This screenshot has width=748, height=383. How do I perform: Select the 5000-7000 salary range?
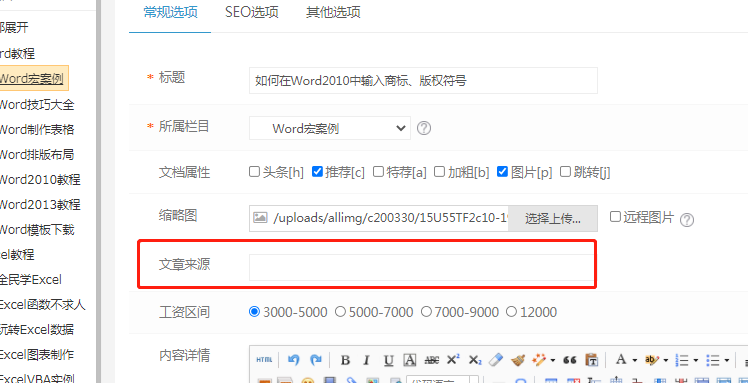340,312
